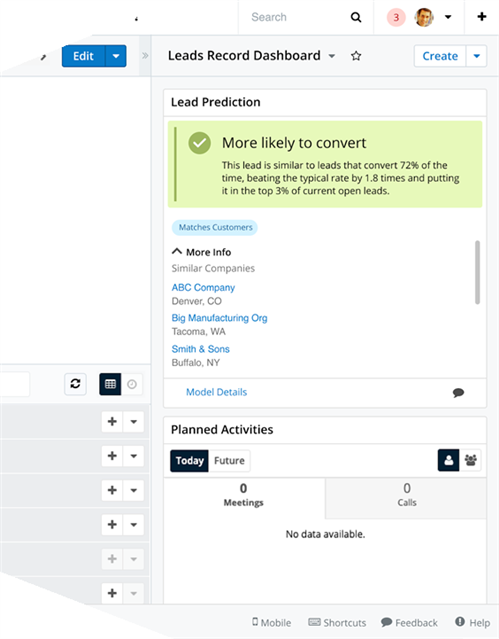Image resolution: width=499 pixels, height=639 pixels.
Task: Open the Create button dropdown arrow
Action: pyautogui.click(x=476, y=56)
